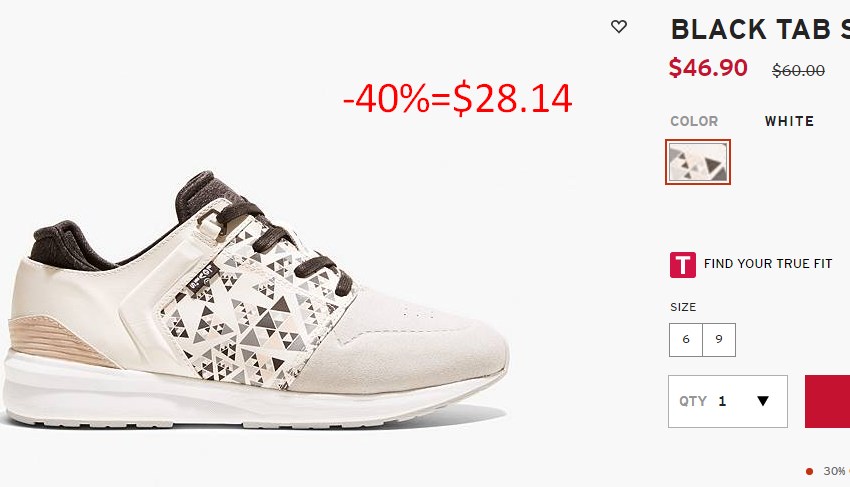Open the QTY dropdown arrow
This screenshot has height=487, width=850.
(763, 401)
